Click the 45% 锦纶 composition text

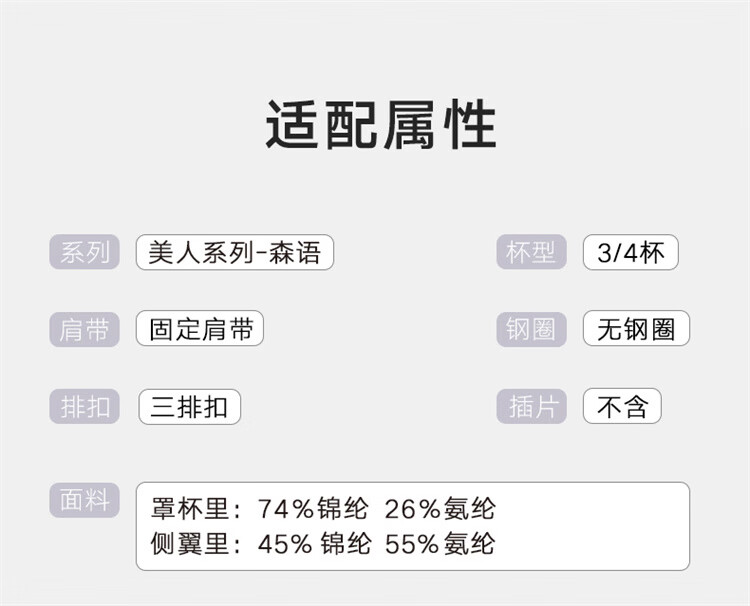pos(314,544)
